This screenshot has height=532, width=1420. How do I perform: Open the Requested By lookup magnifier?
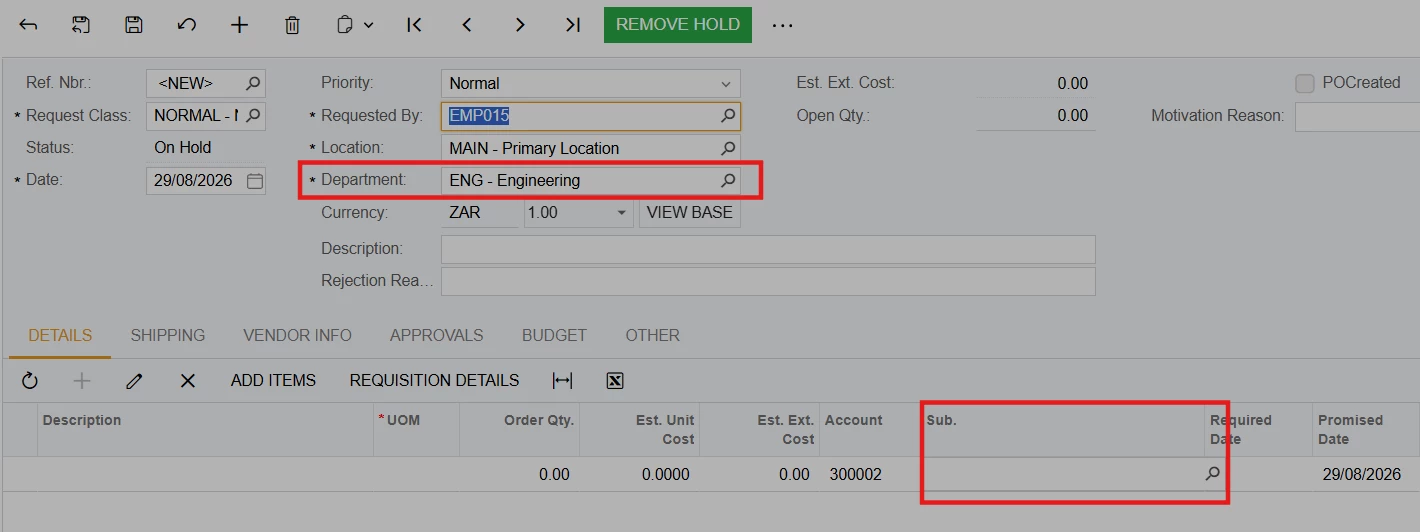[728, 116]
